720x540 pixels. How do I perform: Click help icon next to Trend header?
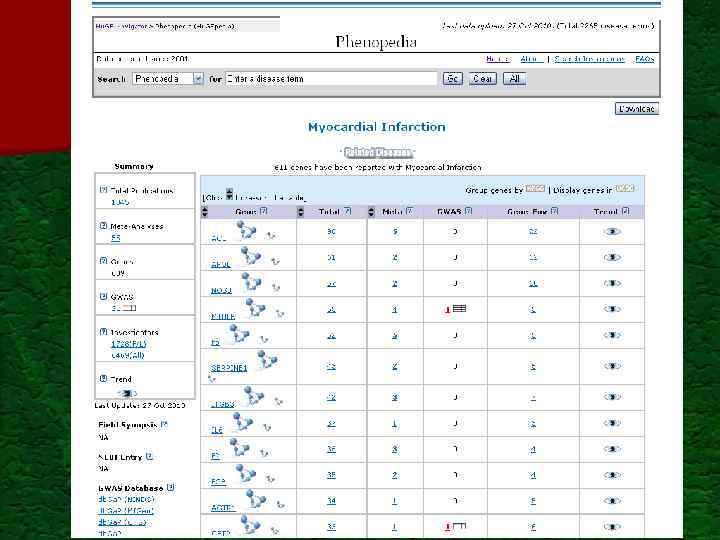(625, 211)
